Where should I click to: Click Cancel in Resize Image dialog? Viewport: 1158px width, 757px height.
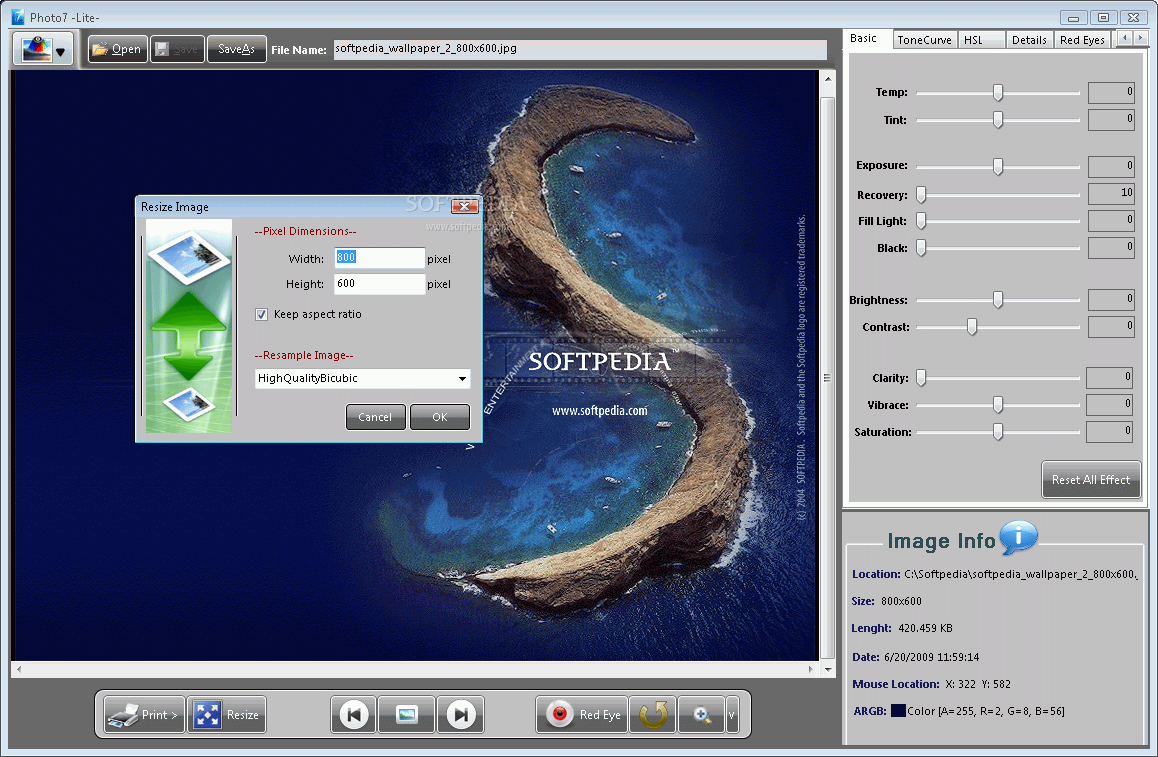pyautogui.click(x=375, y=417)
